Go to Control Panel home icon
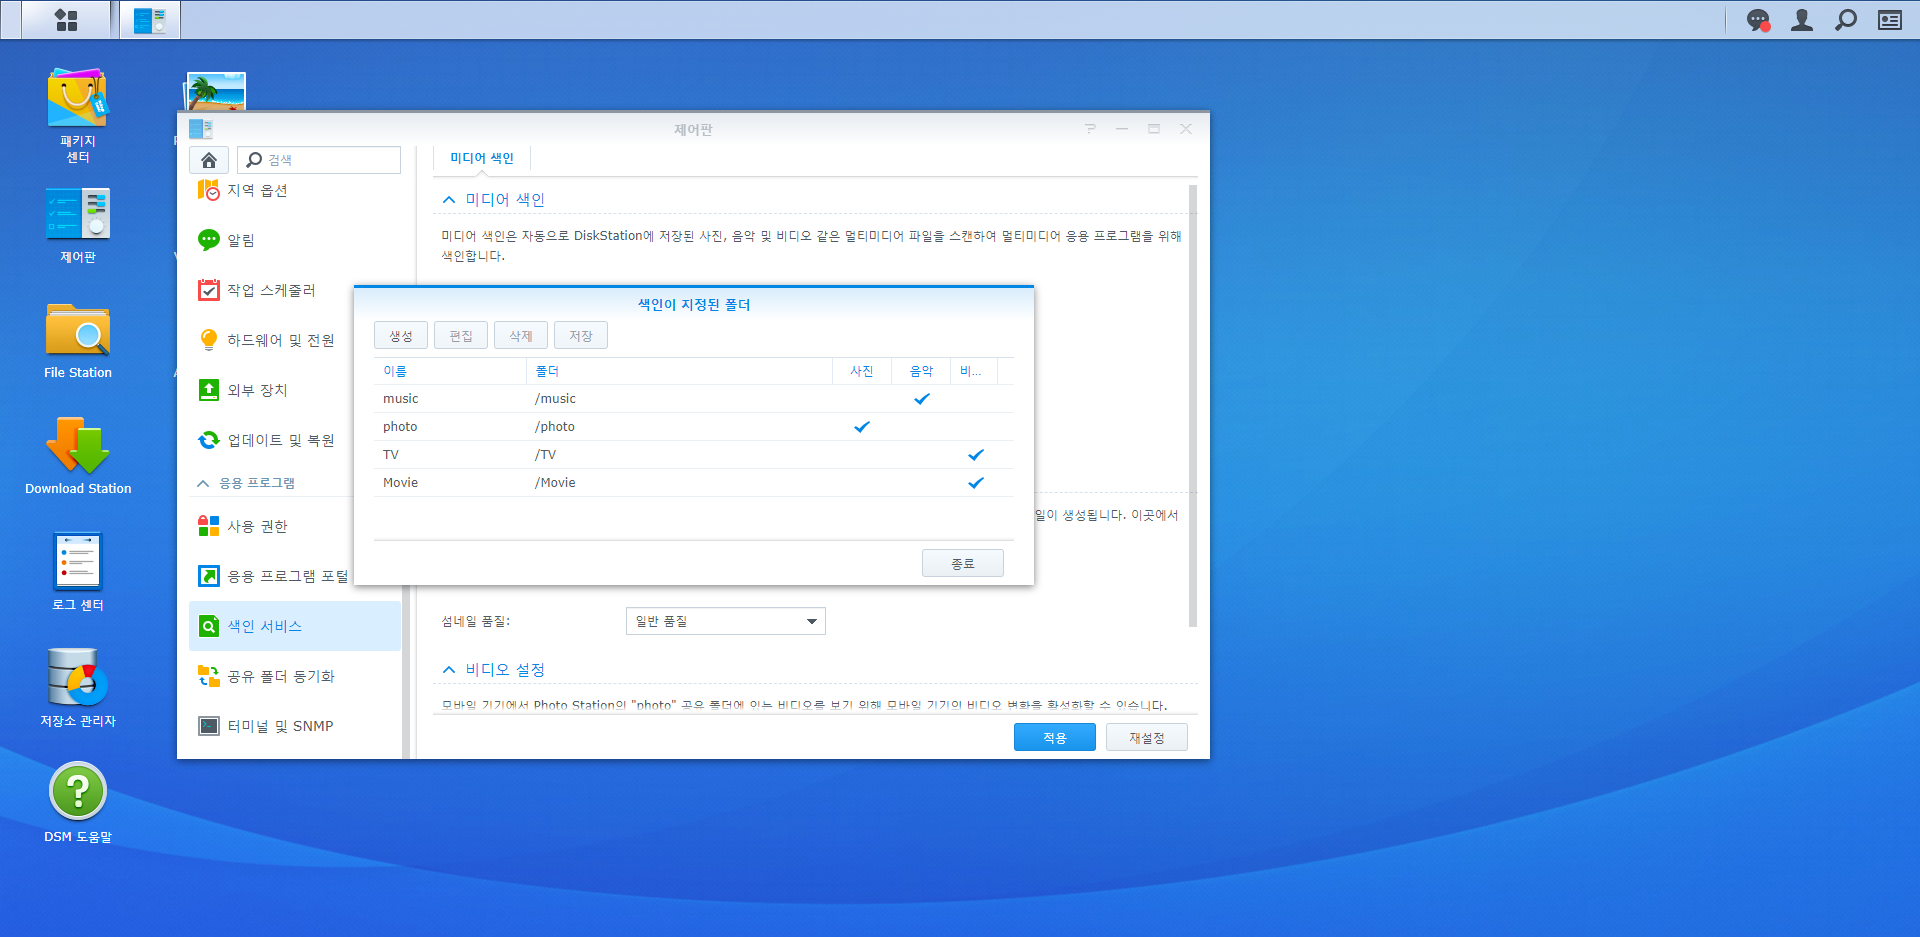1920x937 pixels. (209, 160)
